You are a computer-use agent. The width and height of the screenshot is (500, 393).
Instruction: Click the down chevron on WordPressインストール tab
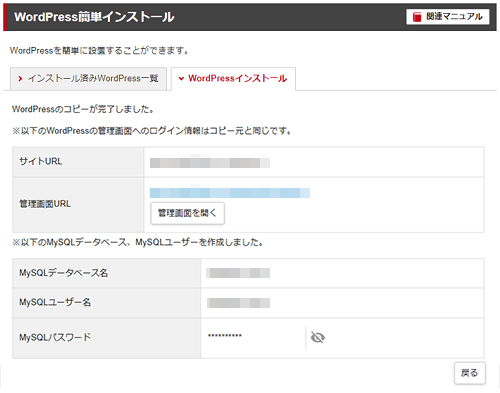[181, 79]
